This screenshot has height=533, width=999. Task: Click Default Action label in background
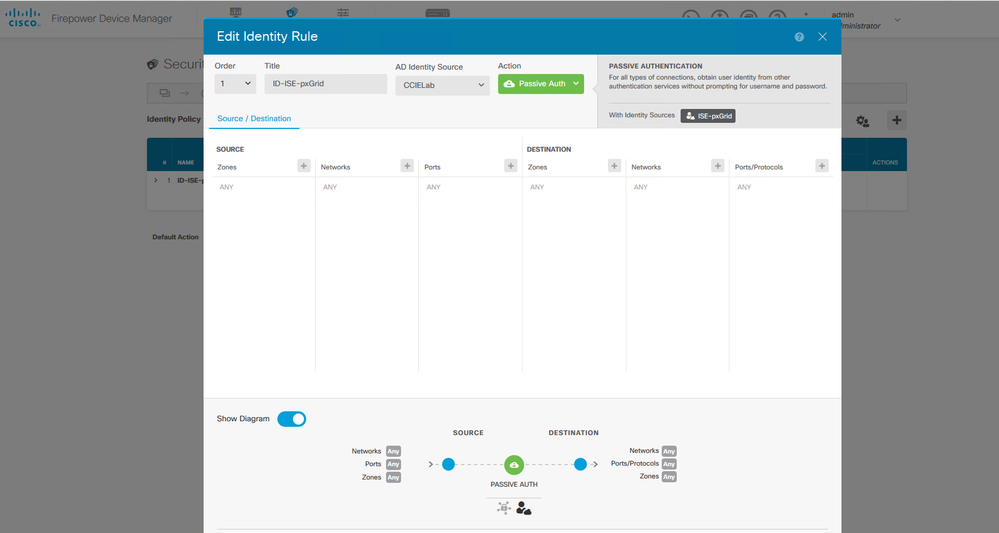coord(175,237)
